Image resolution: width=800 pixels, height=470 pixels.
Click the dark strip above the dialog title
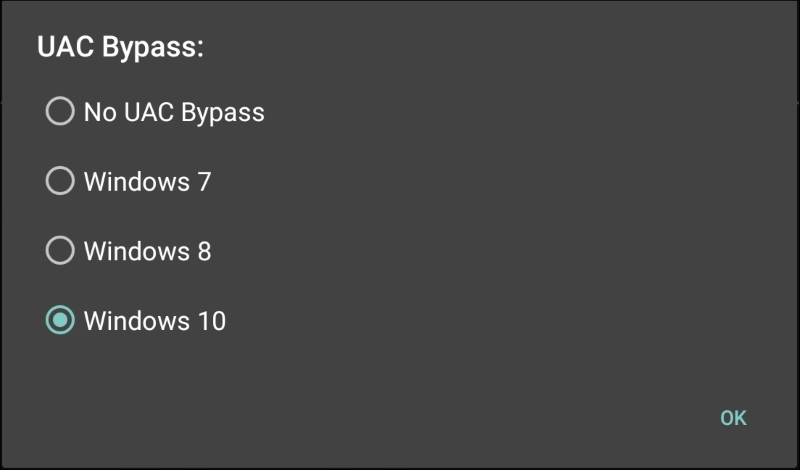[400, 10]
